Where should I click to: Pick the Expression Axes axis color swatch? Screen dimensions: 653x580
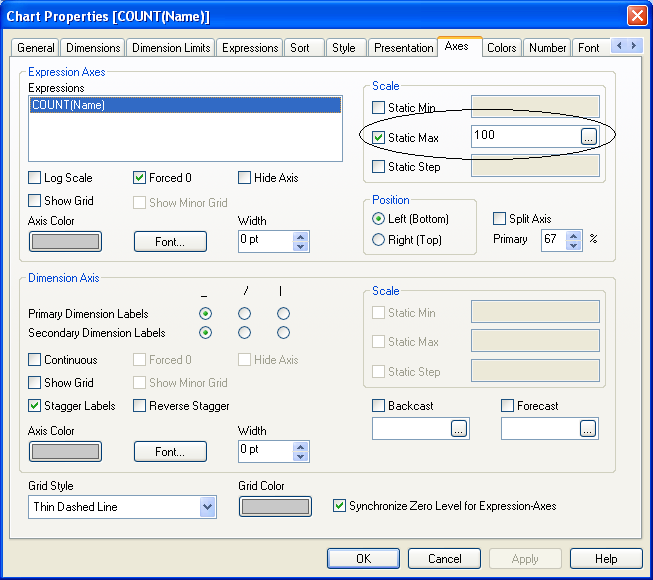(65, 241)
